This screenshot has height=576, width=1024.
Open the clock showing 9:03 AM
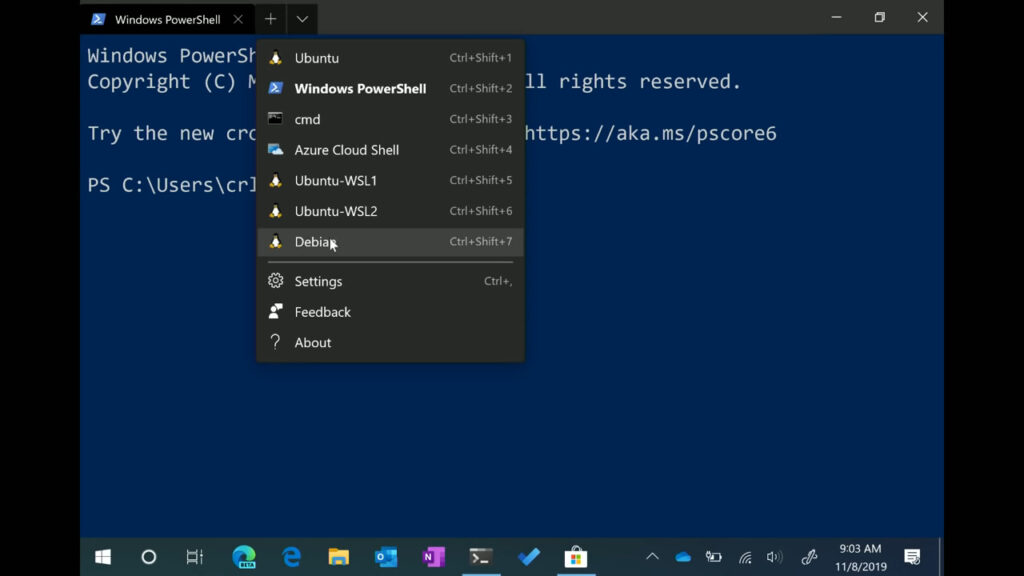[x=861, y=557]
